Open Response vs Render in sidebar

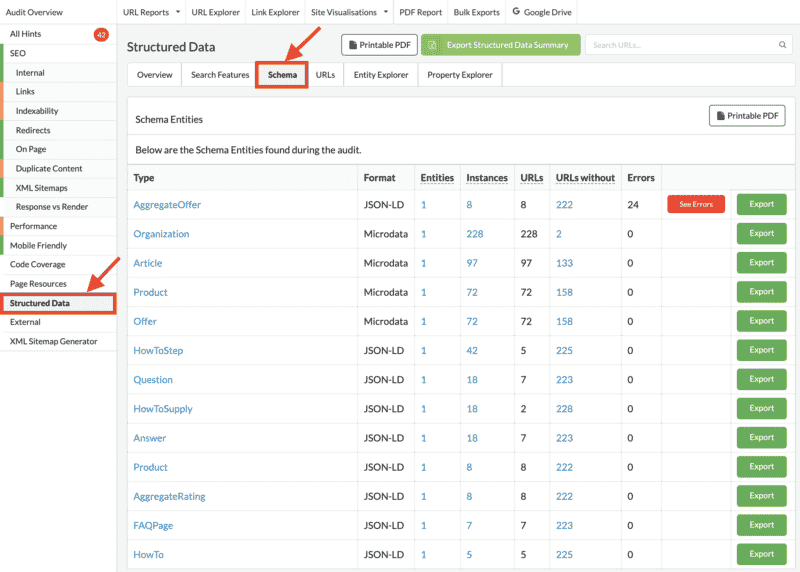[x=52, y=207]
